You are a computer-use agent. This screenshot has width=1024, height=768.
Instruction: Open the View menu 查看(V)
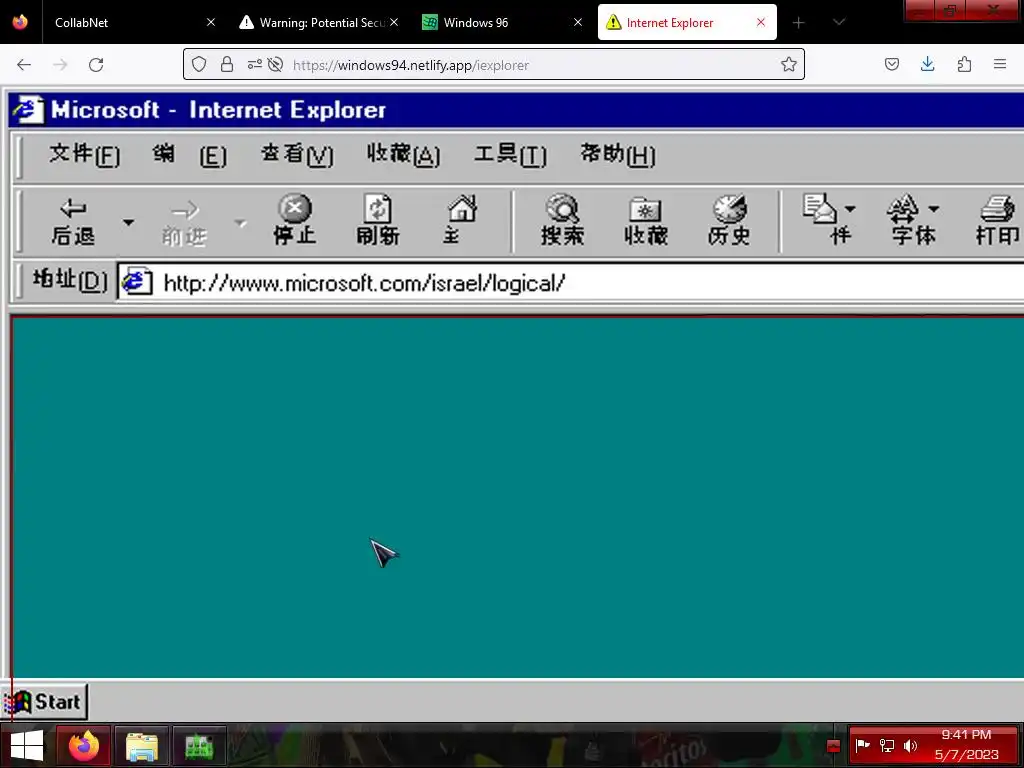pyautogui.click(x=297, y=155)
